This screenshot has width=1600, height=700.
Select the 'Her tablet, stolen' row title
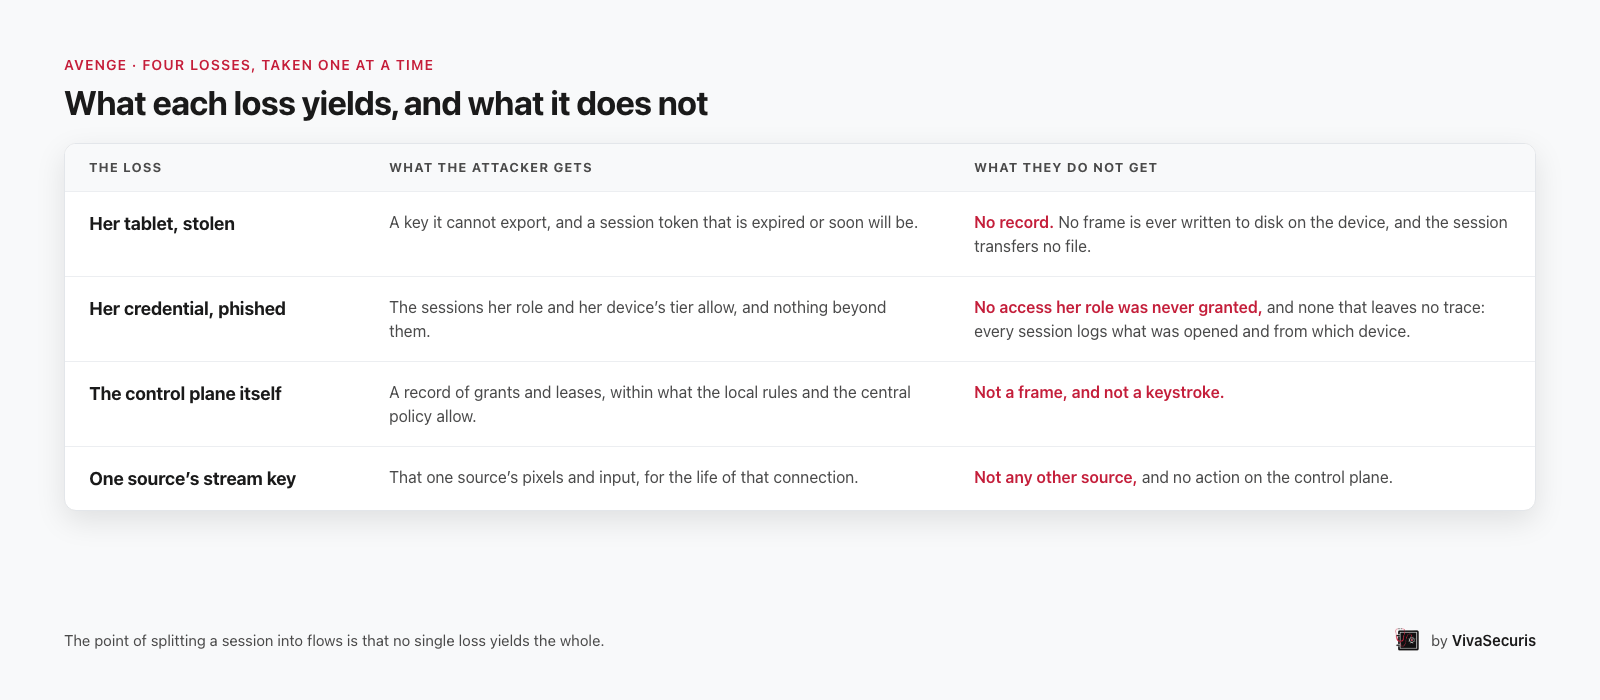(162, 224)
